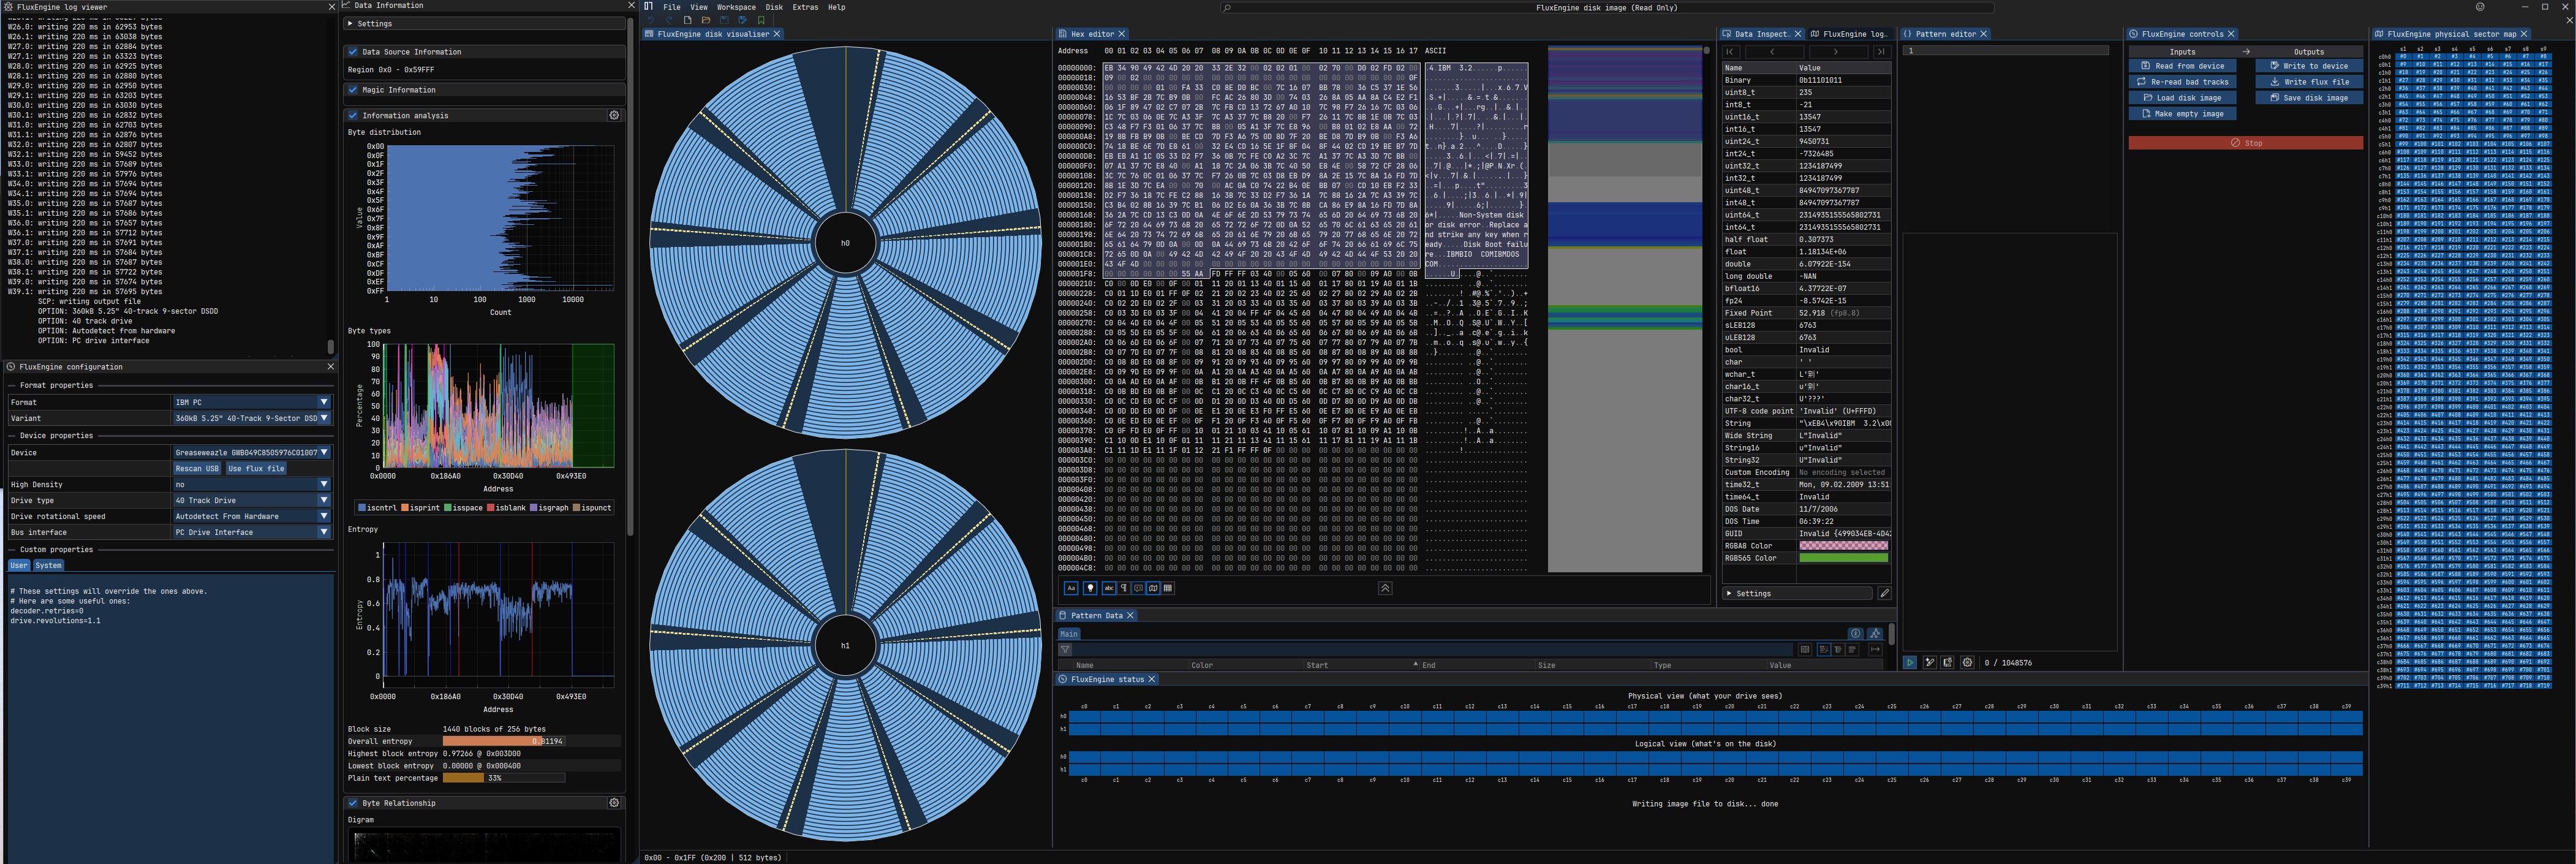
Task: Open the Drive type dropdown
Action: pos(252,500)
